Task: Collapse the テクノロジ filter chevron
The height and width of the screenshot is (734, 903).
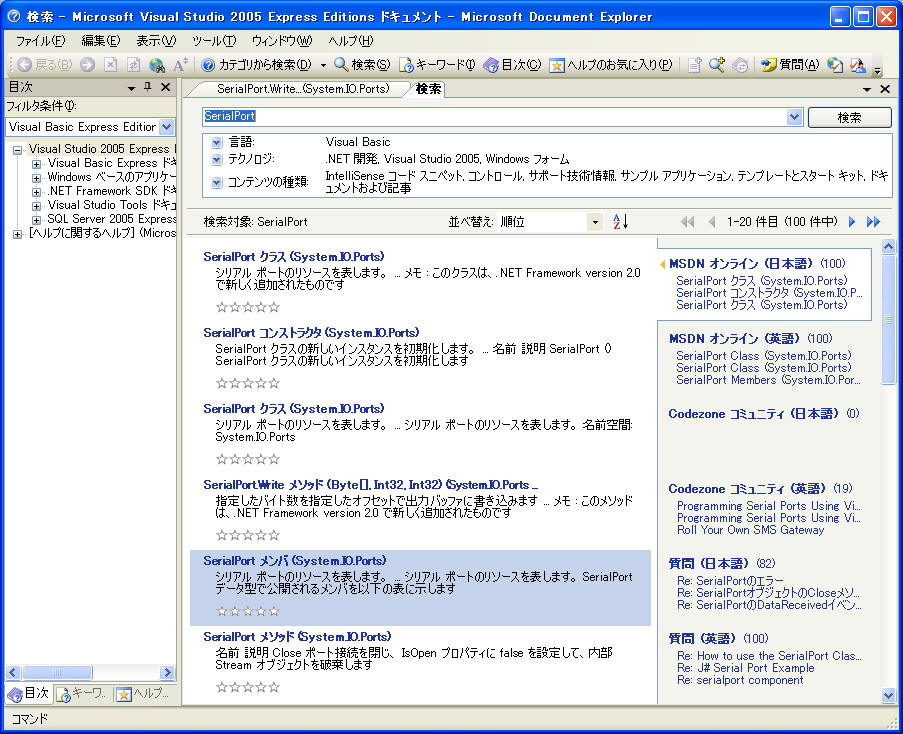Action: pyautogui.click(x=217, y=159)
